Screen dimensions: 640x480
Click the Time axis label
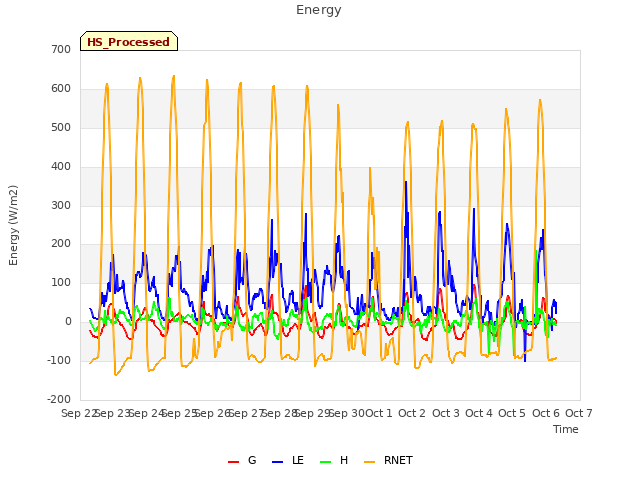pyautogui.click(x=565, y=429)
